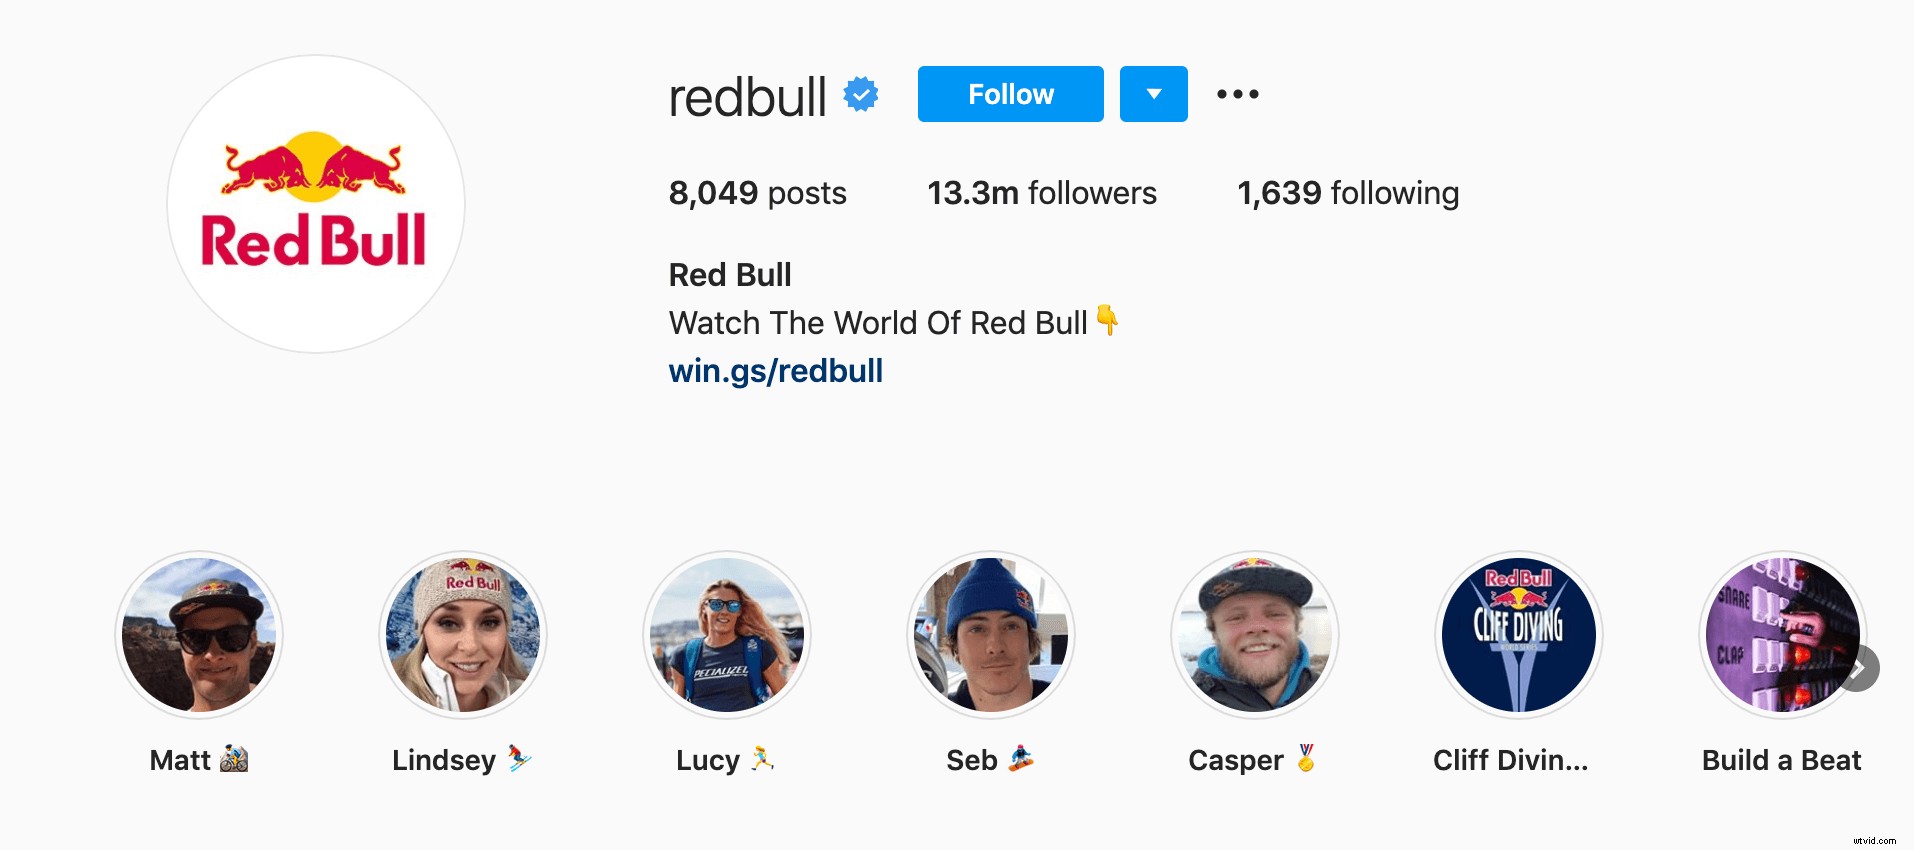The image size is (1914, 850).
Task: Open the Lindsey story highlight
Action: (463, 635)
